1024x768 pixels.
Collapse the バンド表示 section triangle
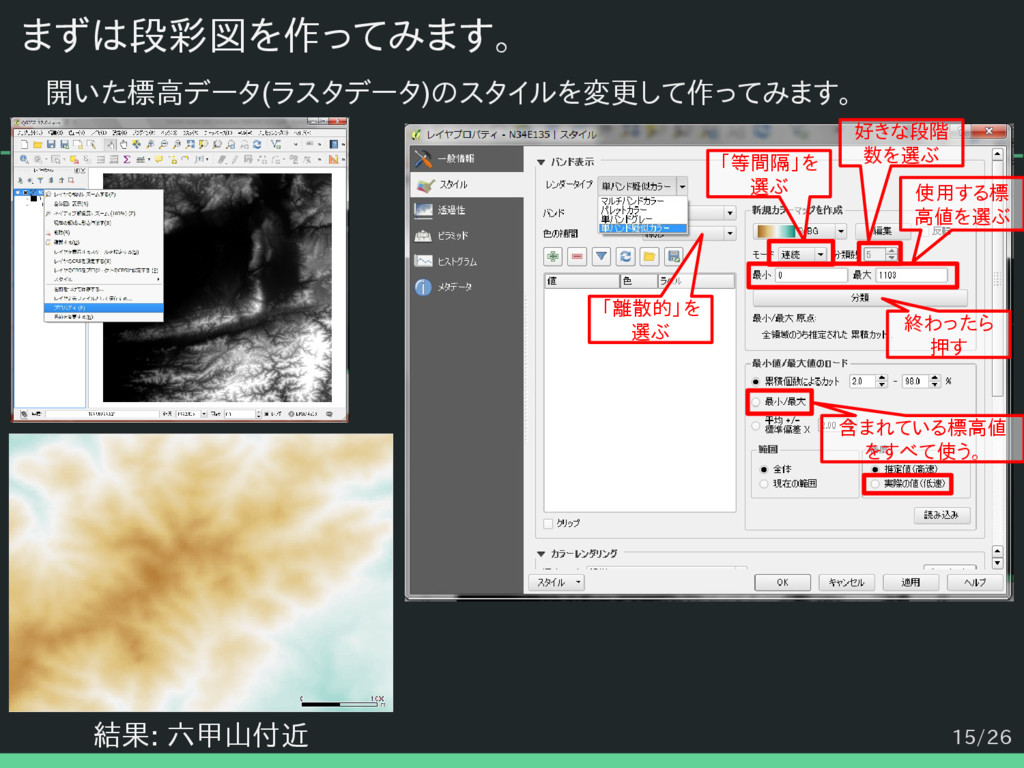[541, 162]
